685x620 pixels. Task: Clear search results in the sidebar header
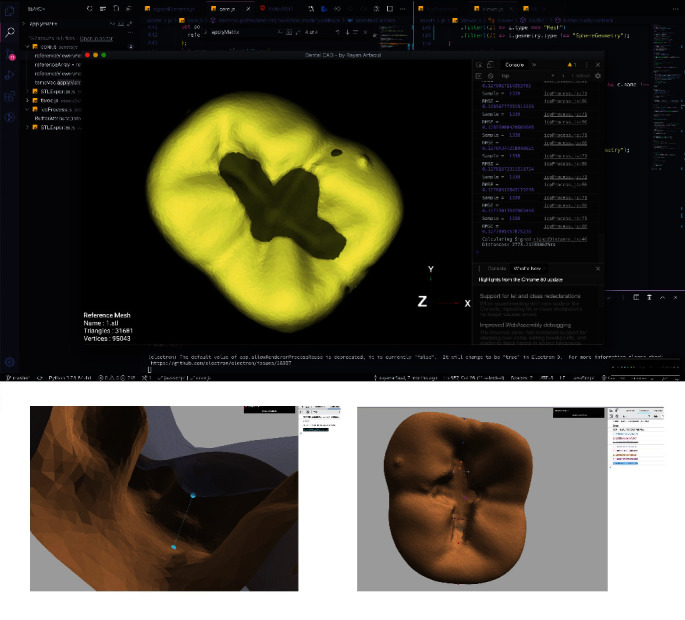[x=103, y=9]
